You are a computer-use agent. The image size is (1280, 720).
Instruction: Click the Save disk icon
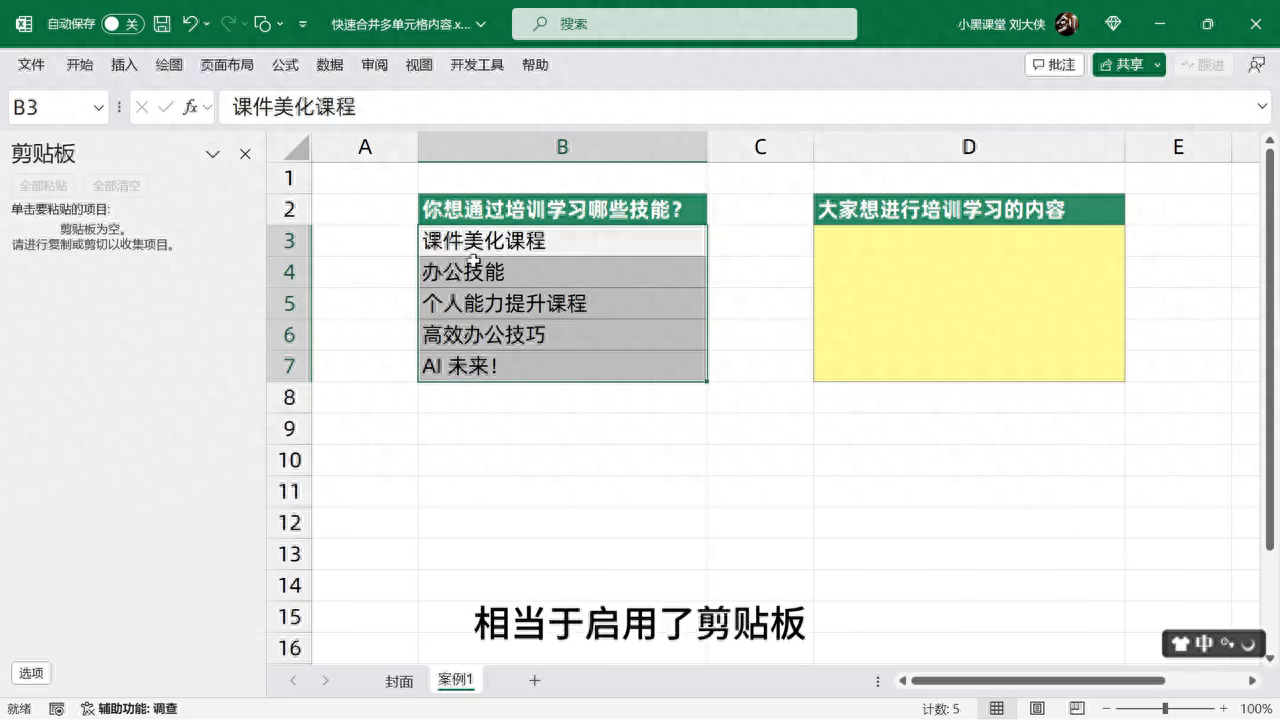[161, 24]
